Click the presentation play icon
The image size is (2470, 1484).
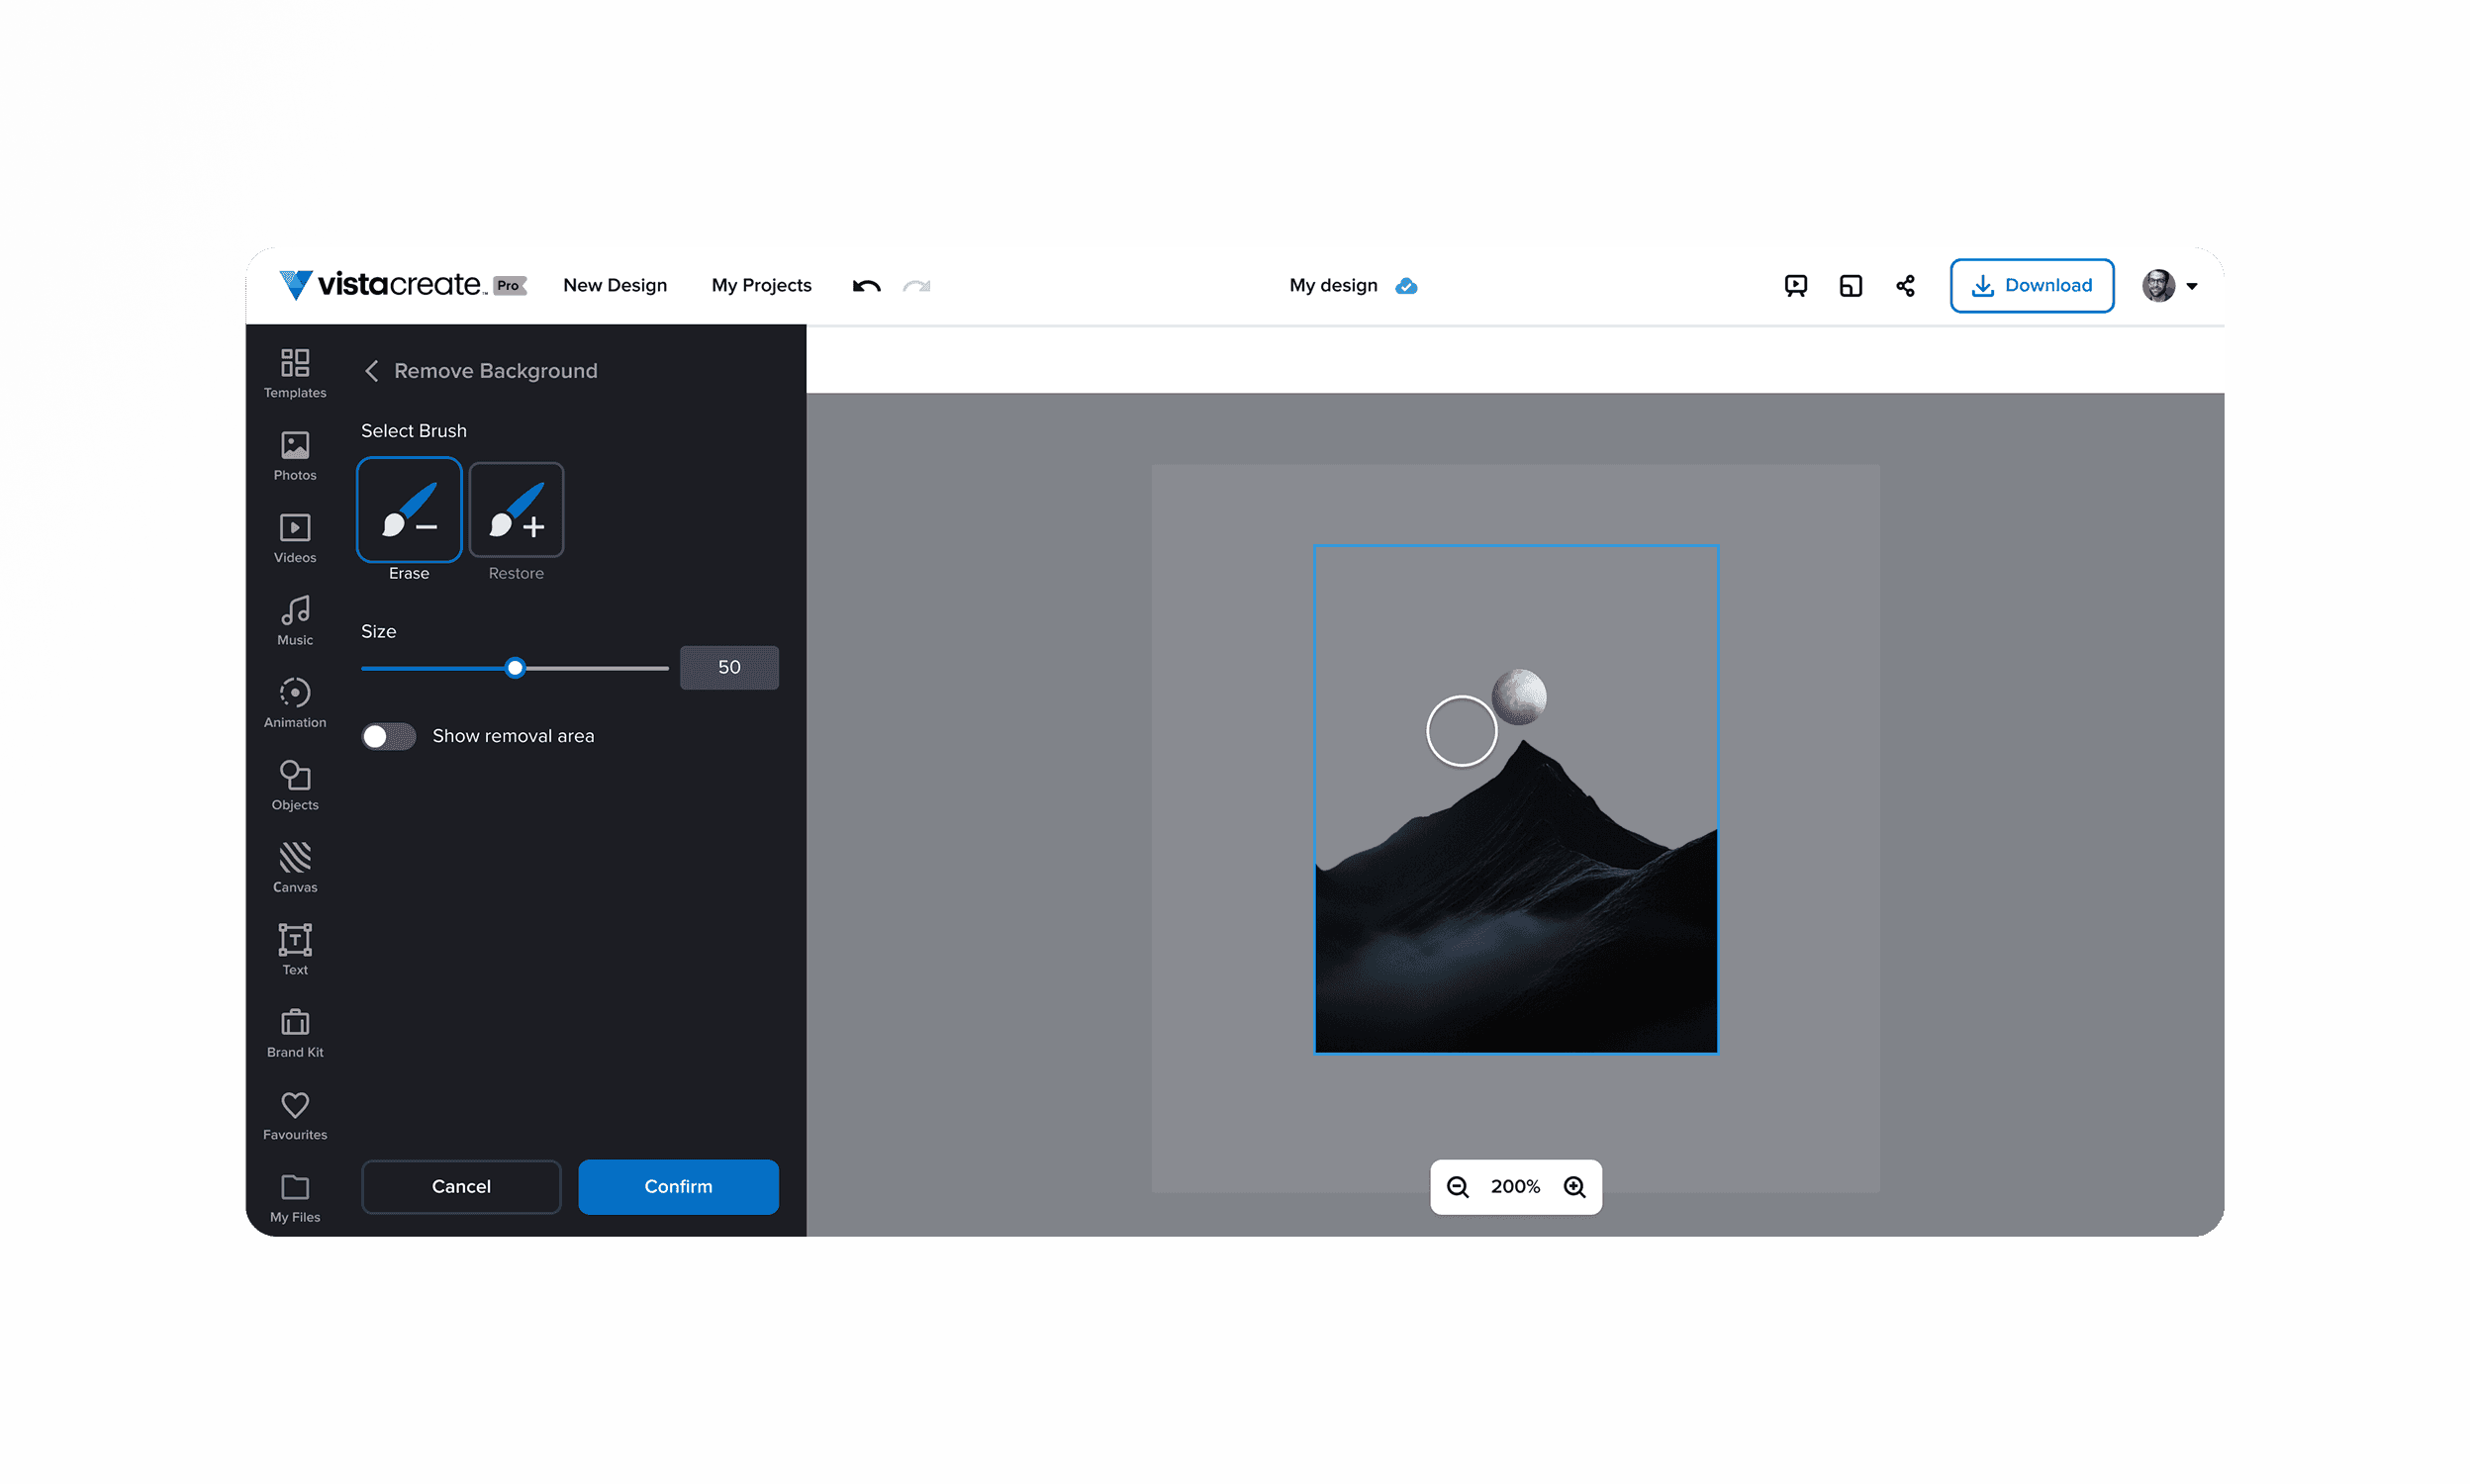pyautogui.click(x=1795, y=286)
